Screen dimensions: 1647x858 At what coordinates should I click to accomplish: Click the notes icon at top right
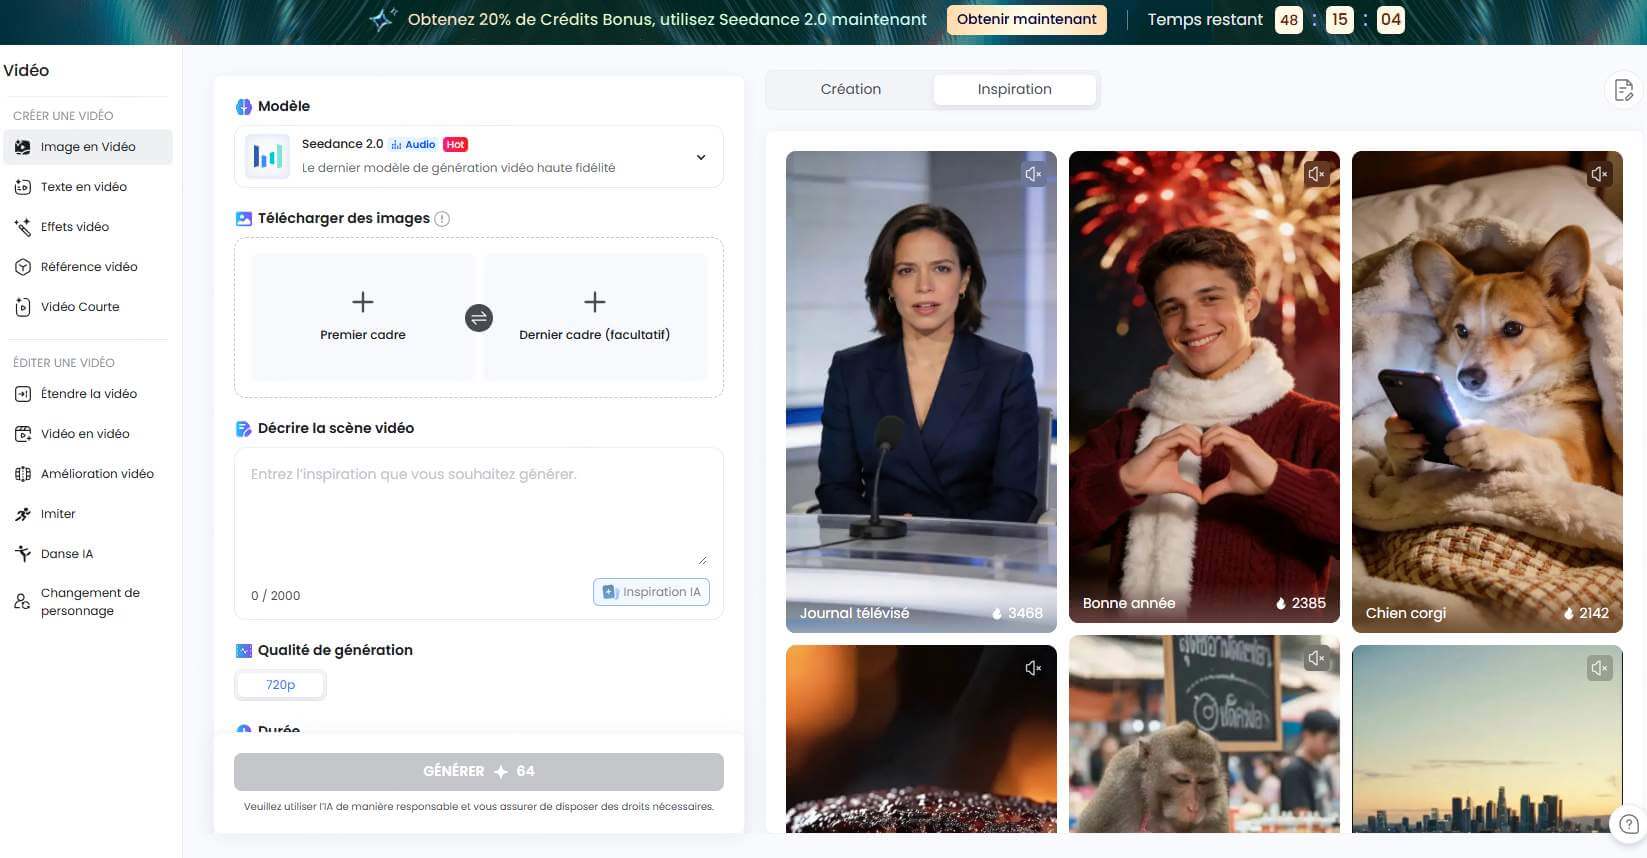tap(1623, 91)
